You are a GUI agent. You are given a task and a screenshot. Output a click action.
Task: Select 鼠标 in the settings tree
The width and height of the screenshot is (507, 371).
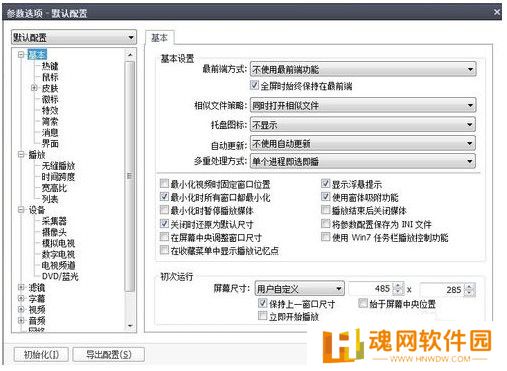pyautogui.click(x=50, y=77)
